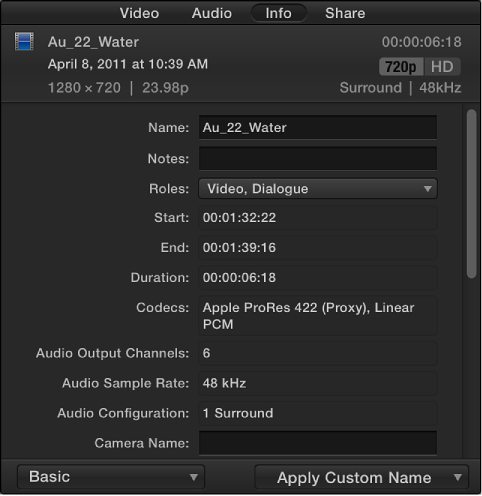
Task: Switch to the Audio tab
Action: pyautogui.click(x=212, y=13)
